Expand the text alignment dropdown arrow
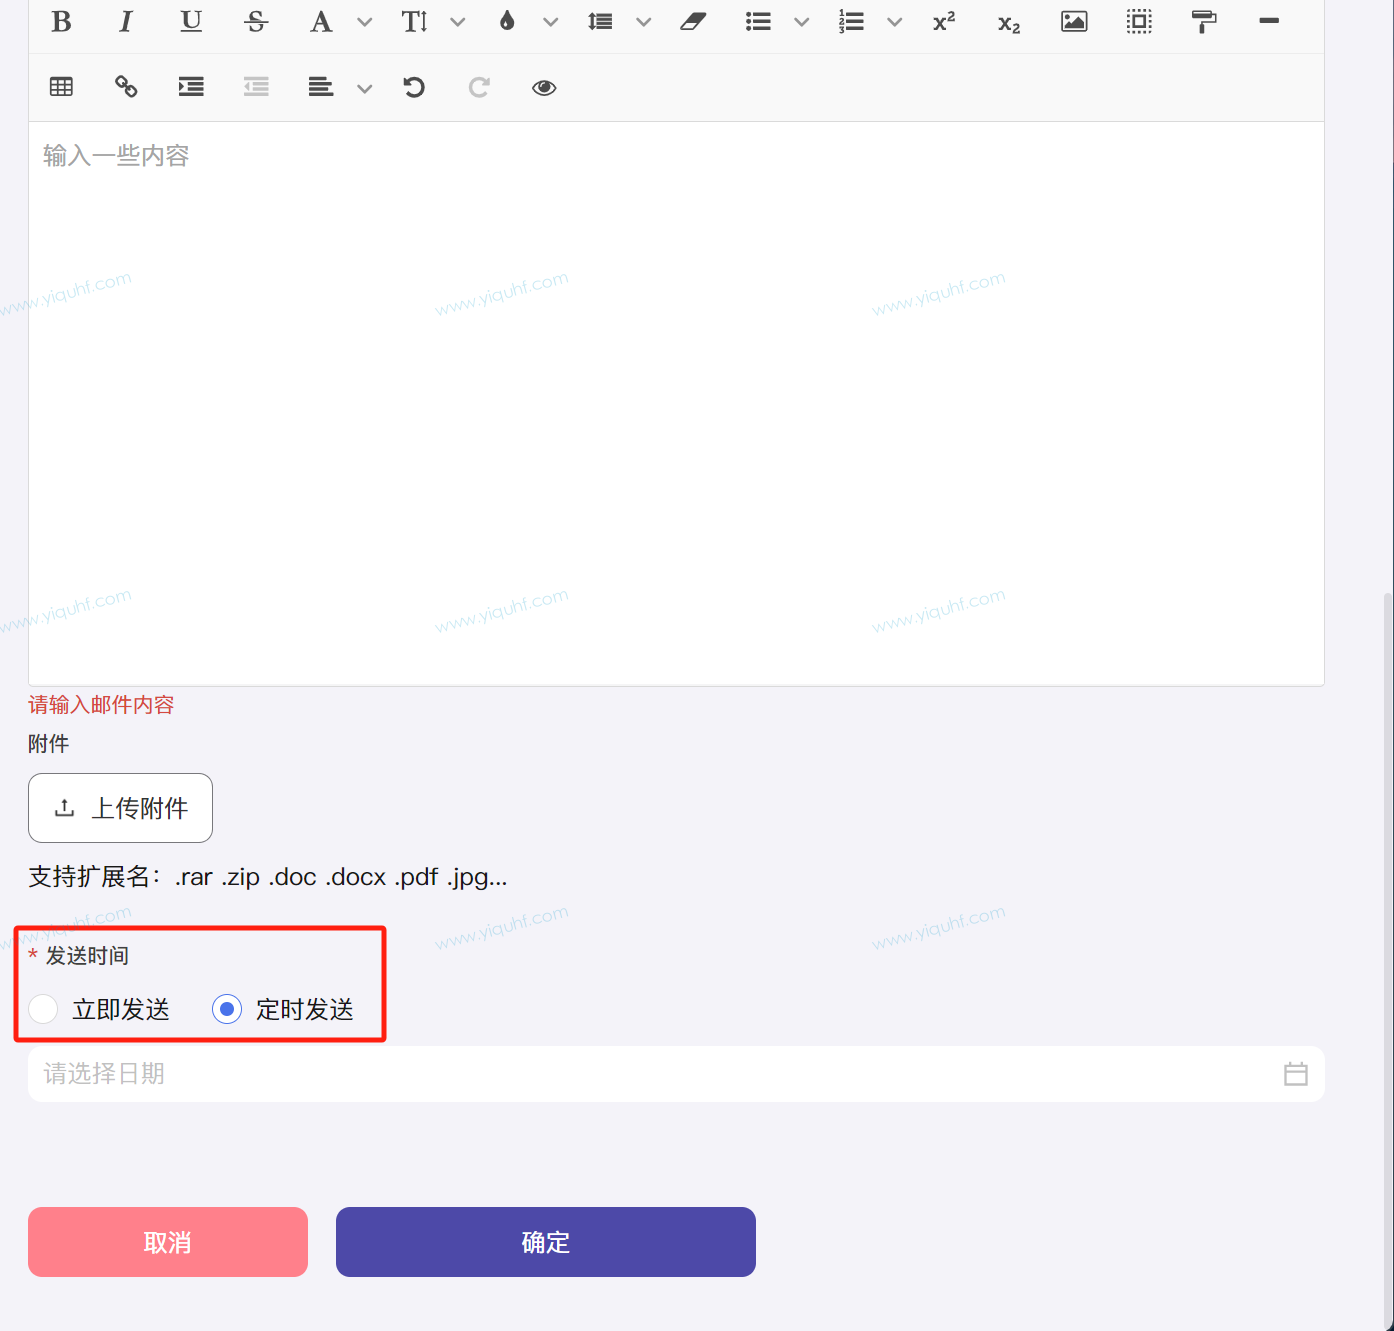The image size is (1394, 1331). pyautogui.click(x=365, y=89)
